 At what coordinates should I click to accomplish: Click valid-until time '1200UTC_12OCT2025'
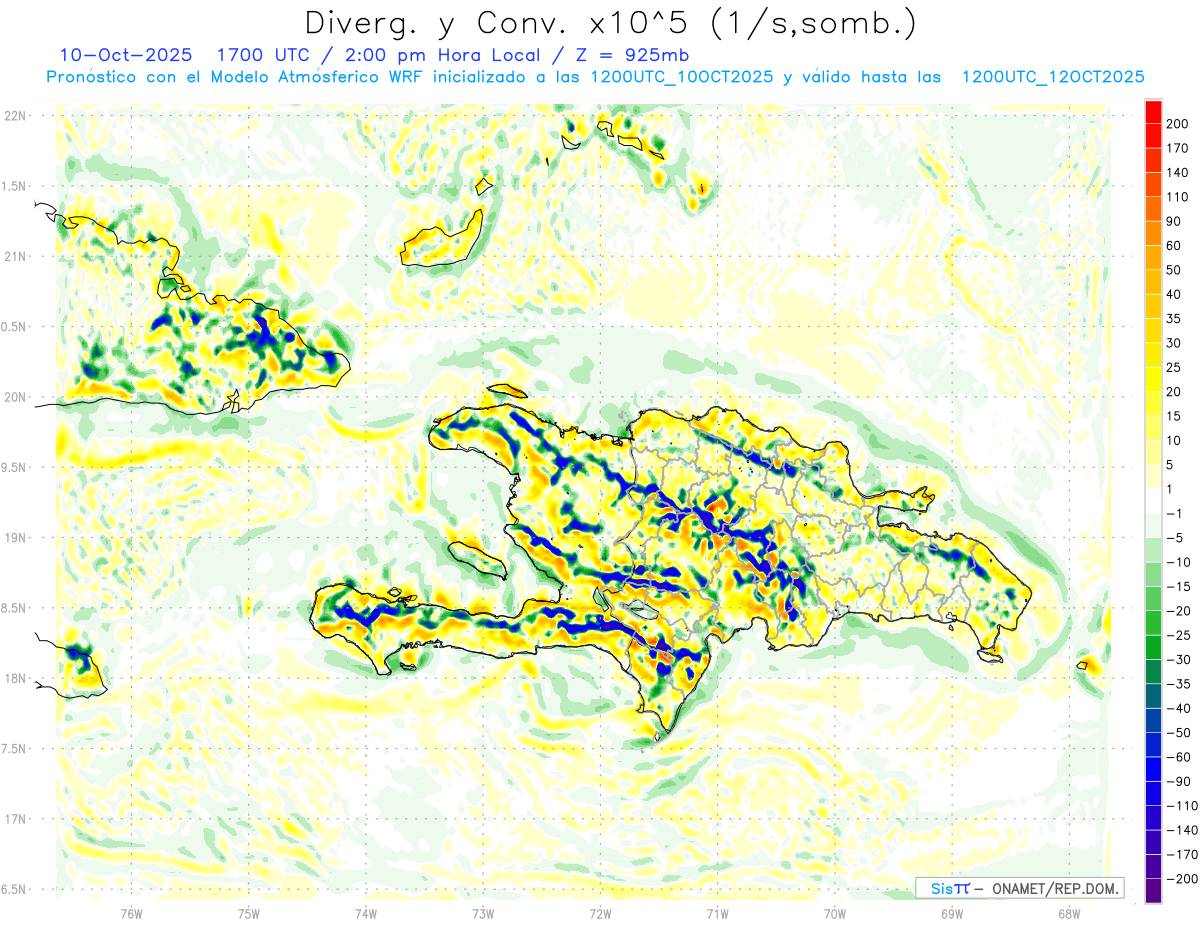(1053, 77)
